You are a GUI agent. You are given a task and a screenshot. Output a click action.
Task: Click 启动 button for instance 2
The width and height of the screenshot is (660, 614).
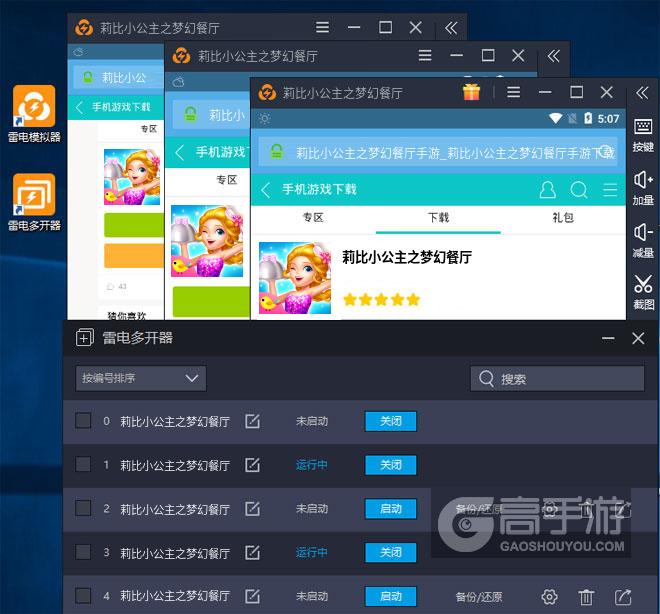pos(391,509)
